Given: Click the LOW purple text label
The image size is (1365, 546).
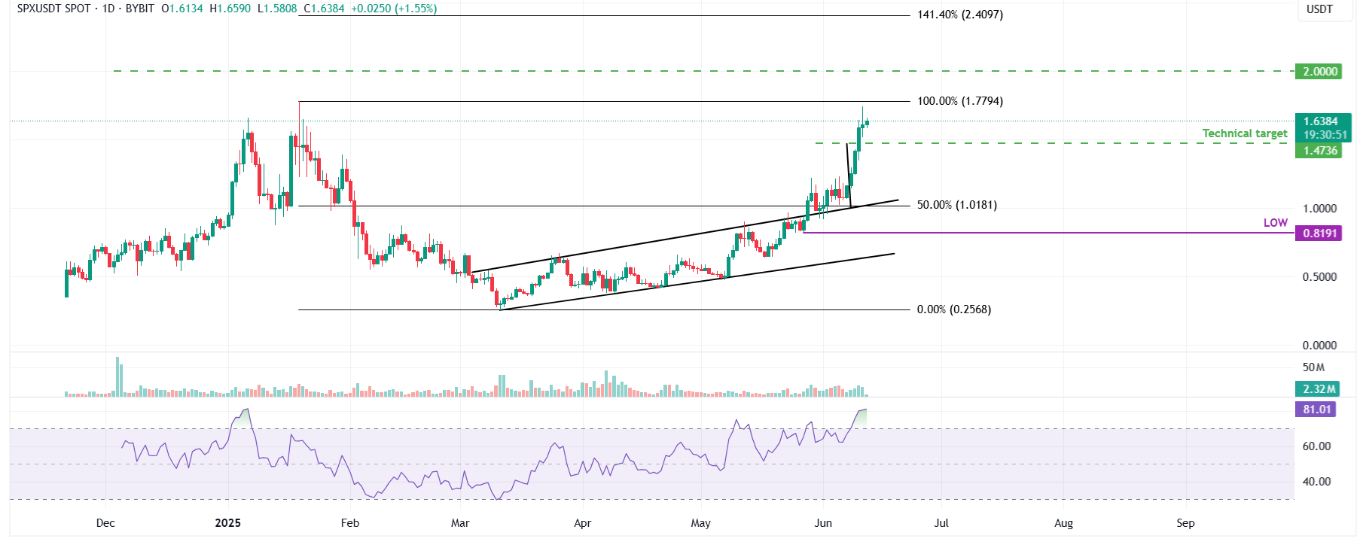Looking at the screenshot, I should pyautogui.click(x=1275, y=223).
